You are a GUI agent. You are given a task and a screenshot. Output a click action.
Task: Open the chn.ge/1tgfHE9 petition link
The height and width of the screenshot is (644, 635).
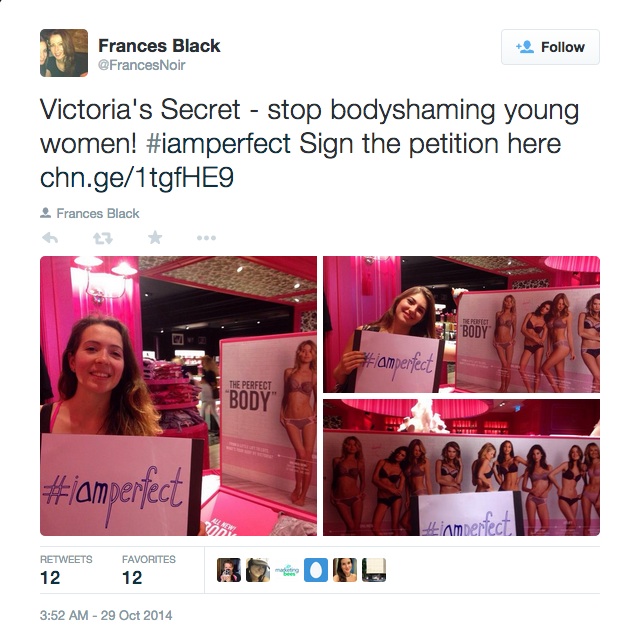click(137, 178)
